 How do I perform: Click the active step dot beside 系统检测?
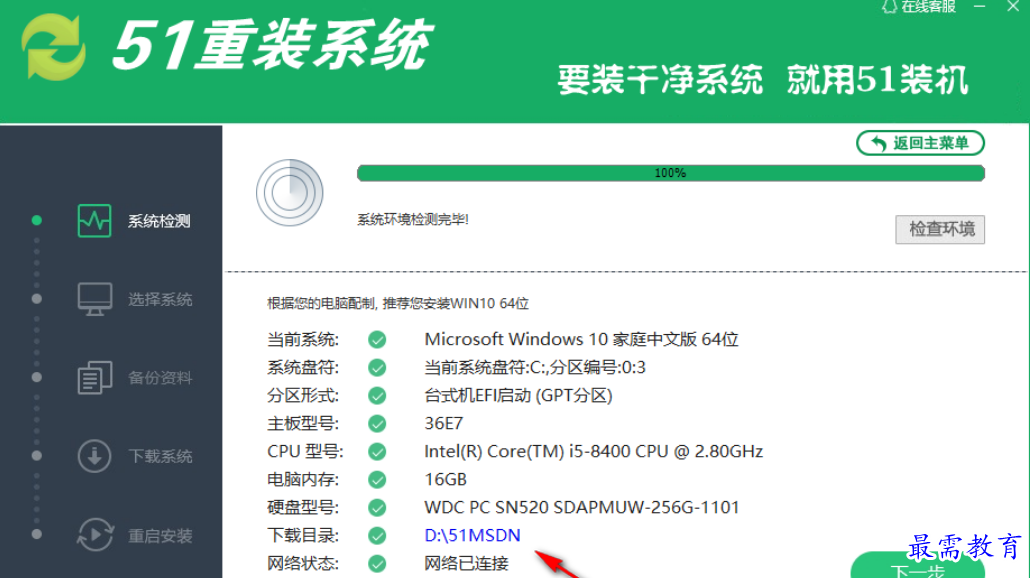(x=37, y=220)
